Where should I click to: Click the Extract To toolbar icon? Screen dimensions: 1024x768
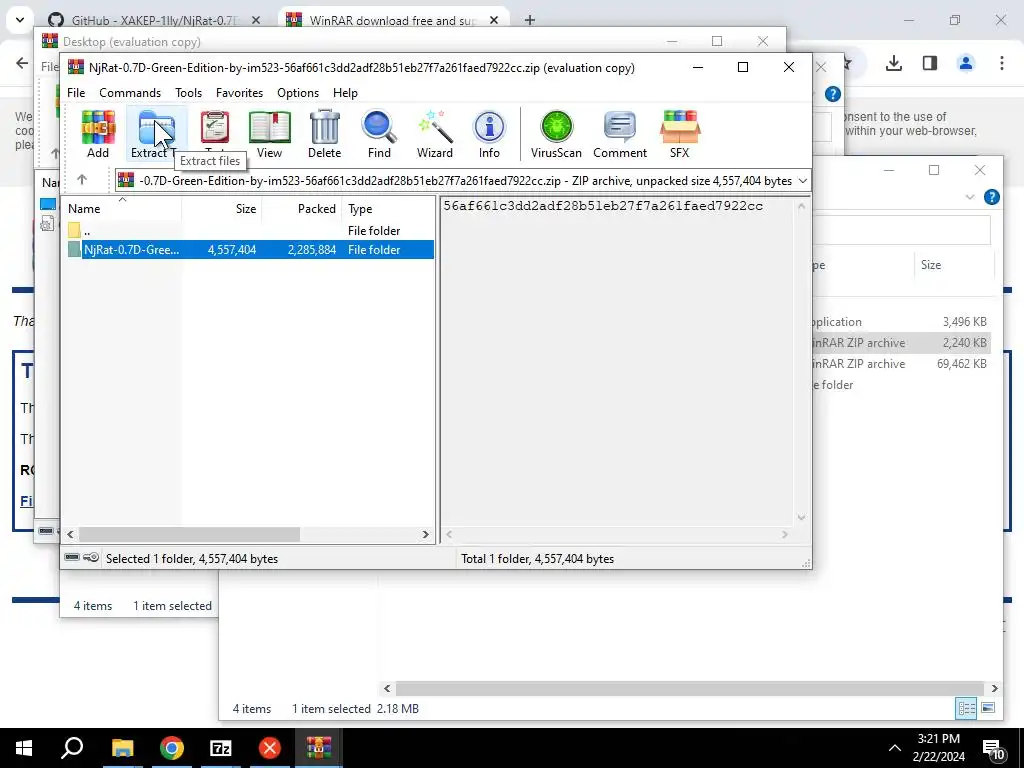(156, 134)
